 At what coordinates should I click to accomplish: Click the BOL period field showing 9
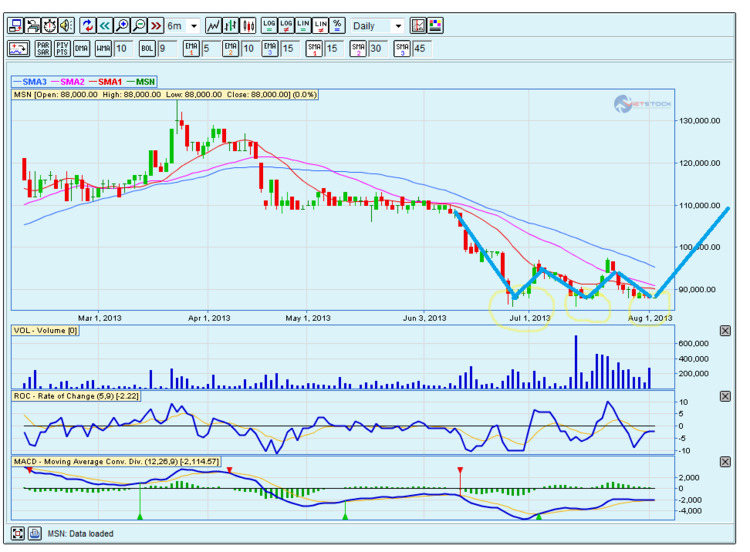click(x=167, y=48)
